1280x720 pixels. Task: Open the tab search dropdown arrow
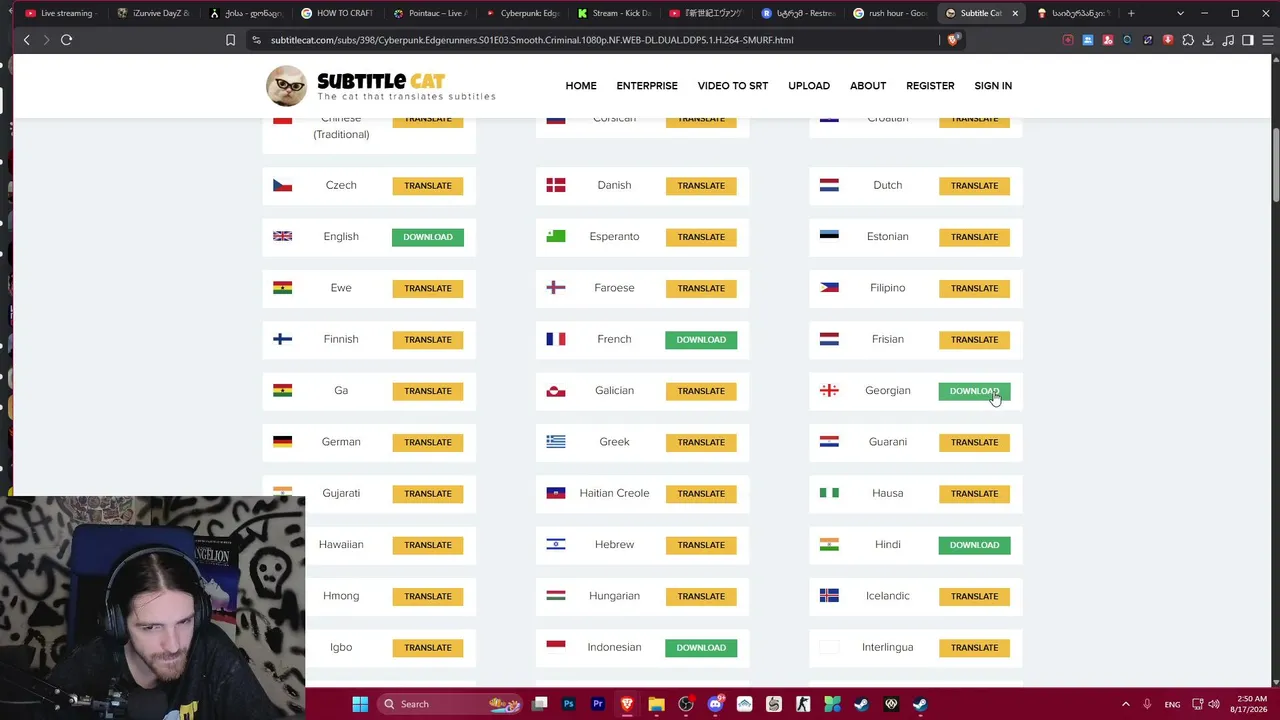1180,13
